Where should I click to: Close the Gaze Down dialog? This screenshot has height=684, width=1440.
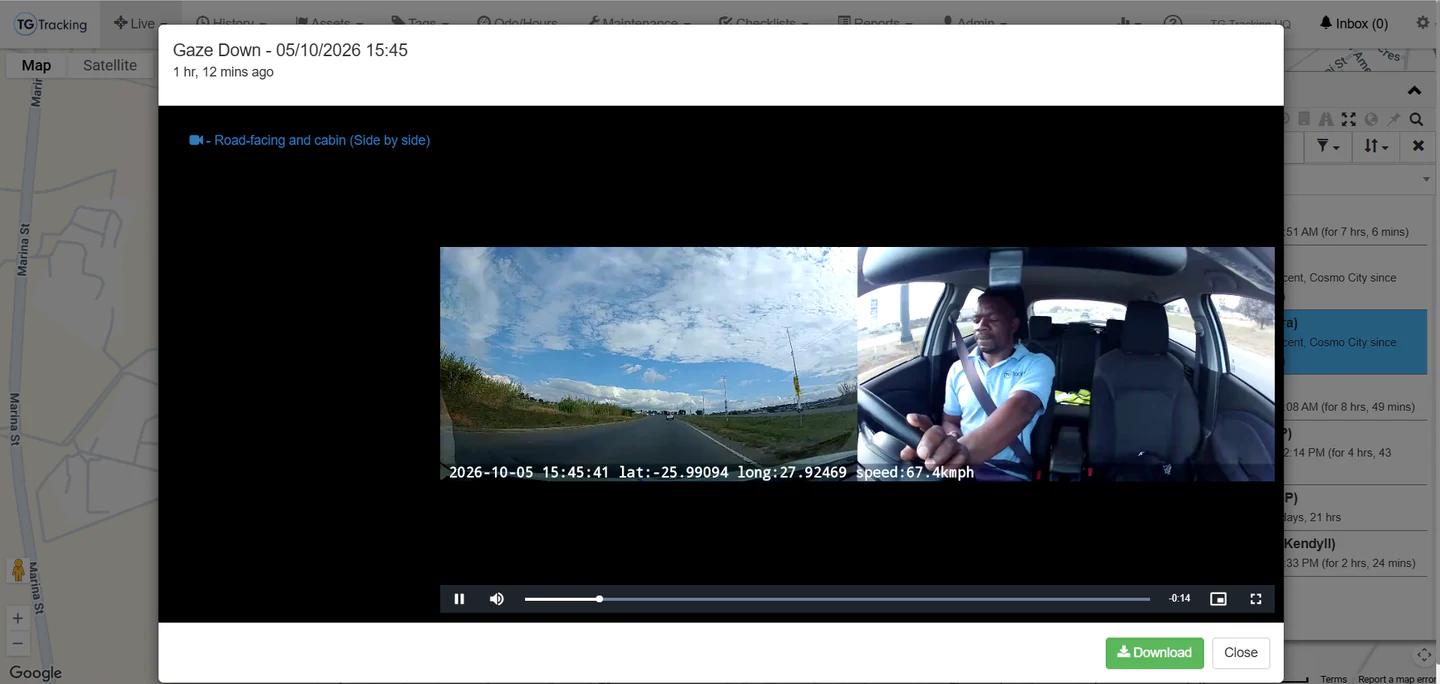(x=1240, y=653)
